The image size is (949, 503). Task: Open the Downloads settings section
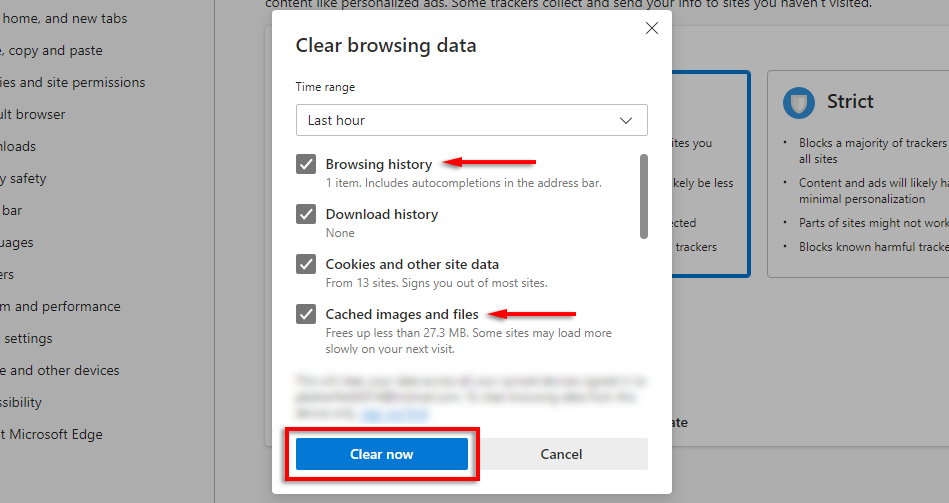20,146
